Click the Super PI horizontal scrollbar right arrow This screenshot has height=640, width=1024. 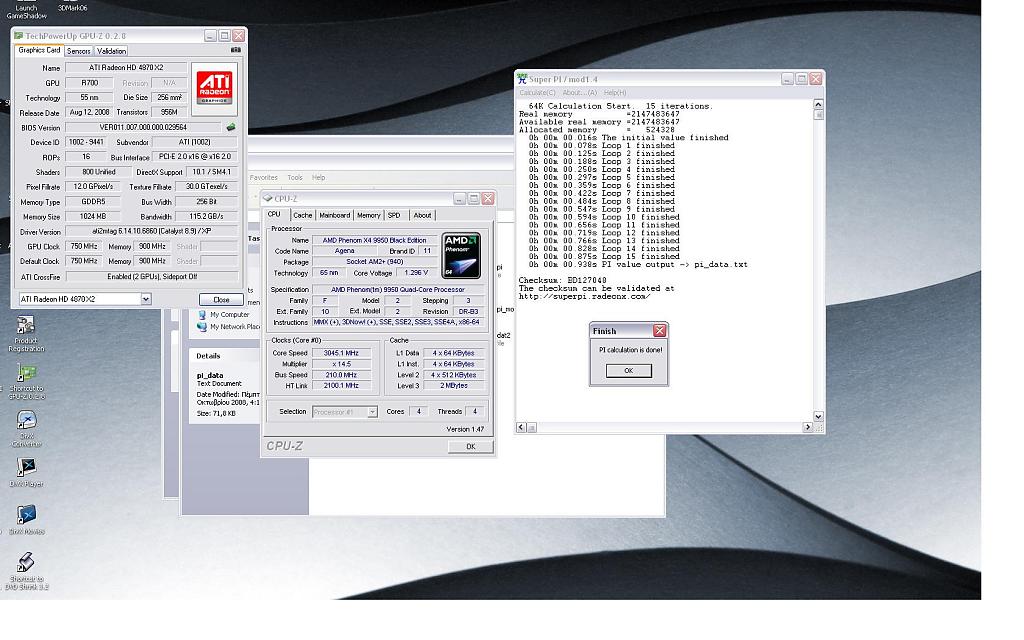tap(807, 427)
